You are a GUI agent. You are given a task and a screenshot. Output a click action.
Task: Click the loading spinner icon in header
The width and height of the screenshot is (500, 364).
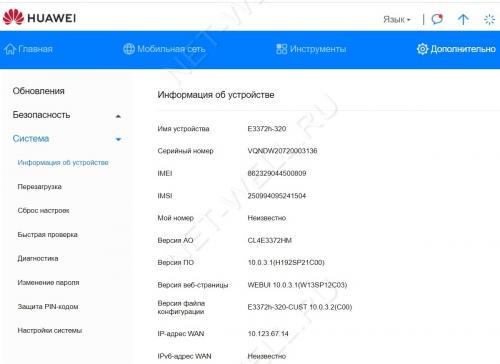(x=489, y=19)
